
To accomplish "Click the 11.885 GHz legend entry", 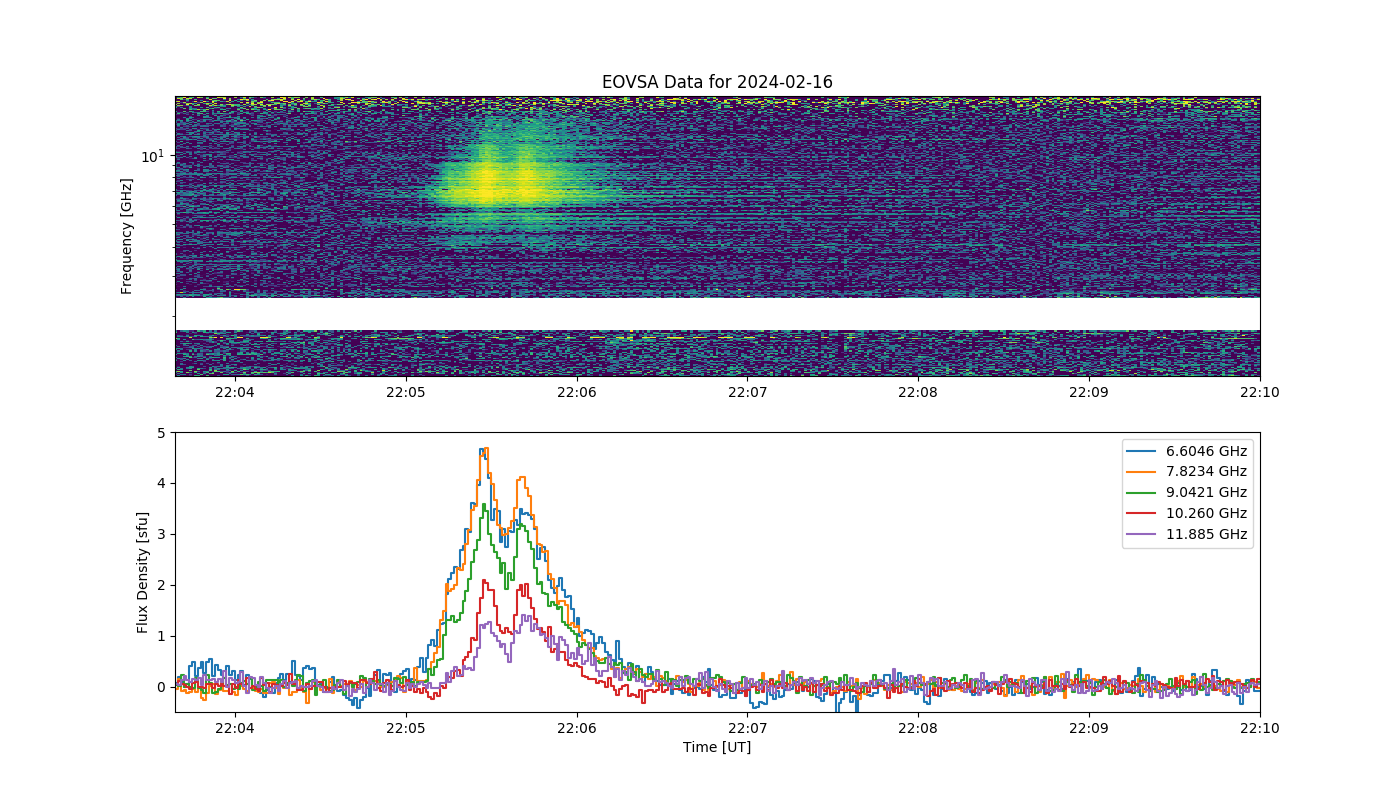I will pyautogui.click(x=1188, y=534).
